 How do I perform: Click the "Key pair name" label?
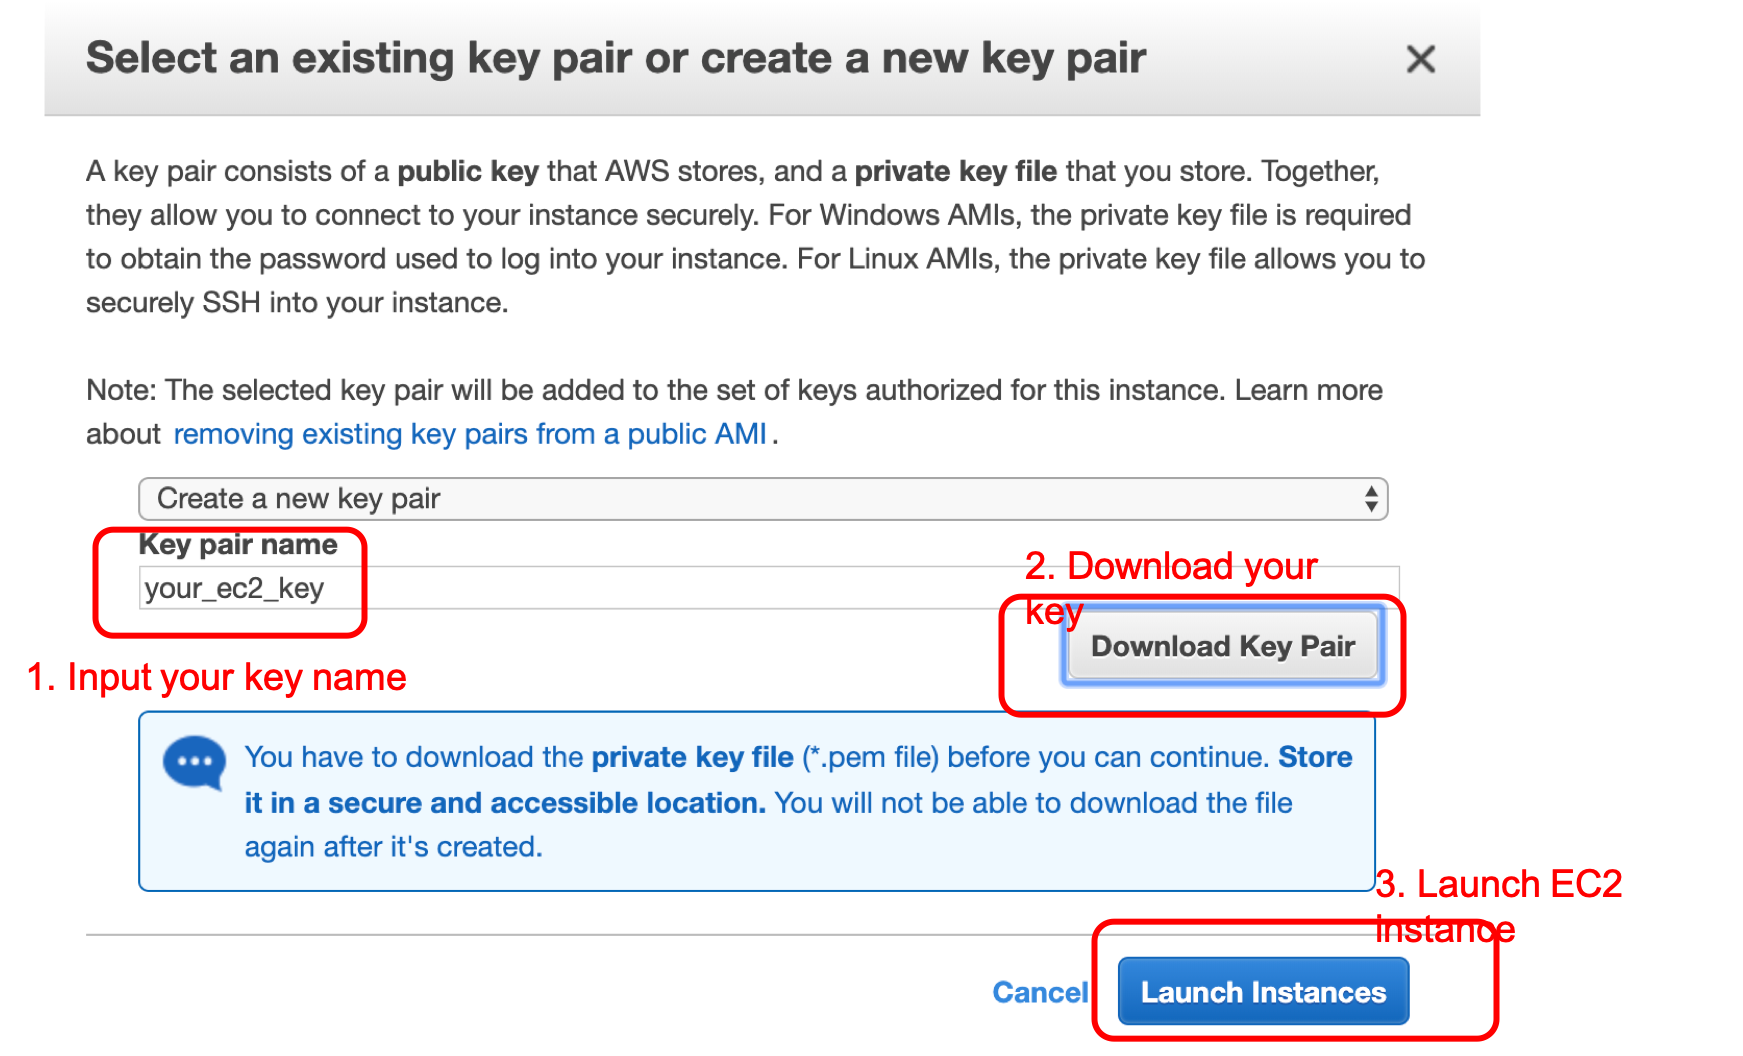pos(238,545)
